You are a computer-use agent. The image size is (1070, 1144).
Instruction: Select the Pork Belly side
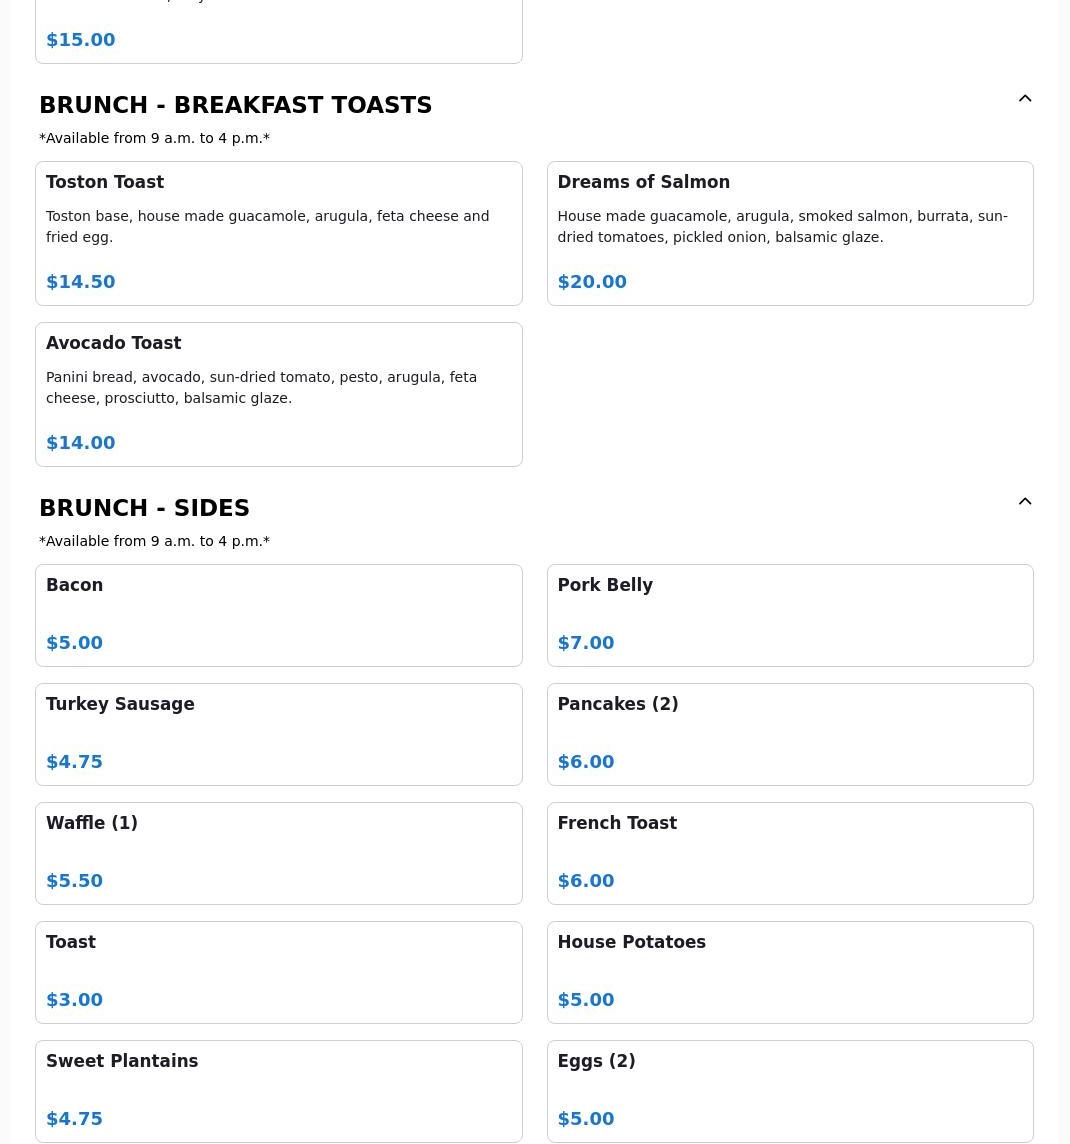pyautogui.click(x=789, y=615)
